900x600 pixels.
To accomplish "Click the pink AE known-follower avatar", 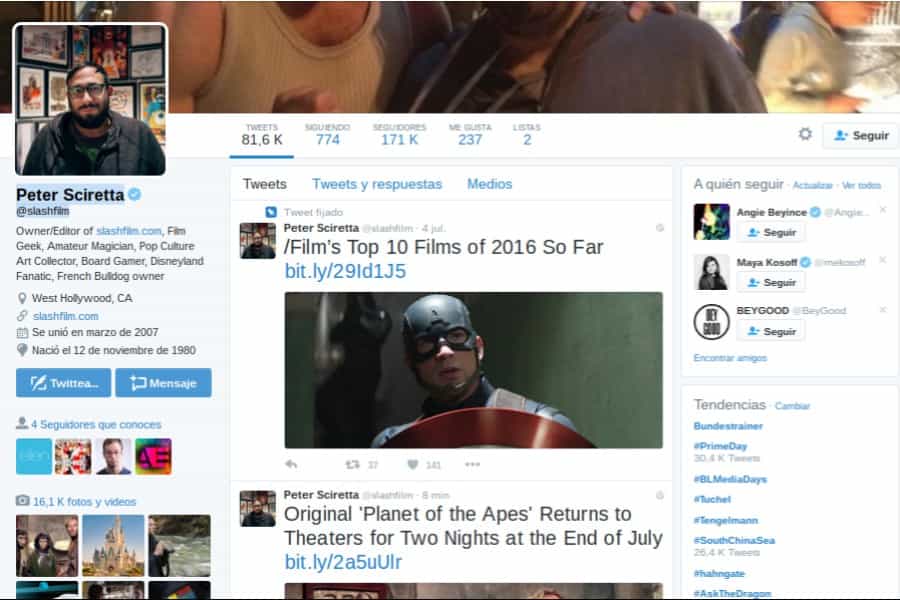I will tap(153, 456).
